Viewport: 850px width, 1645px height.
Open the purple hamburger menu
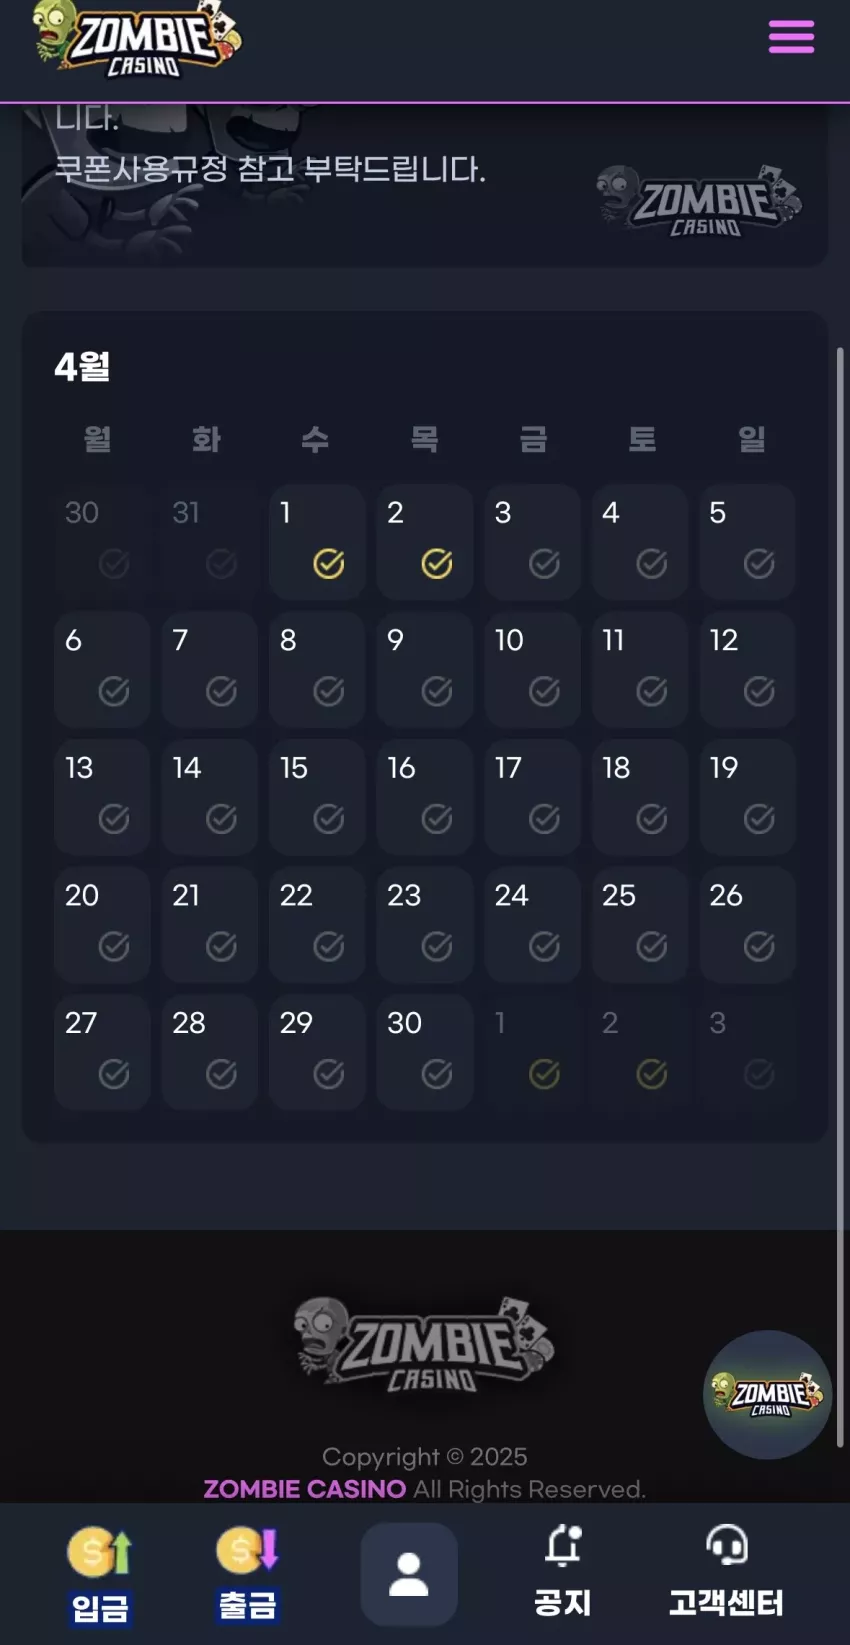791,38
